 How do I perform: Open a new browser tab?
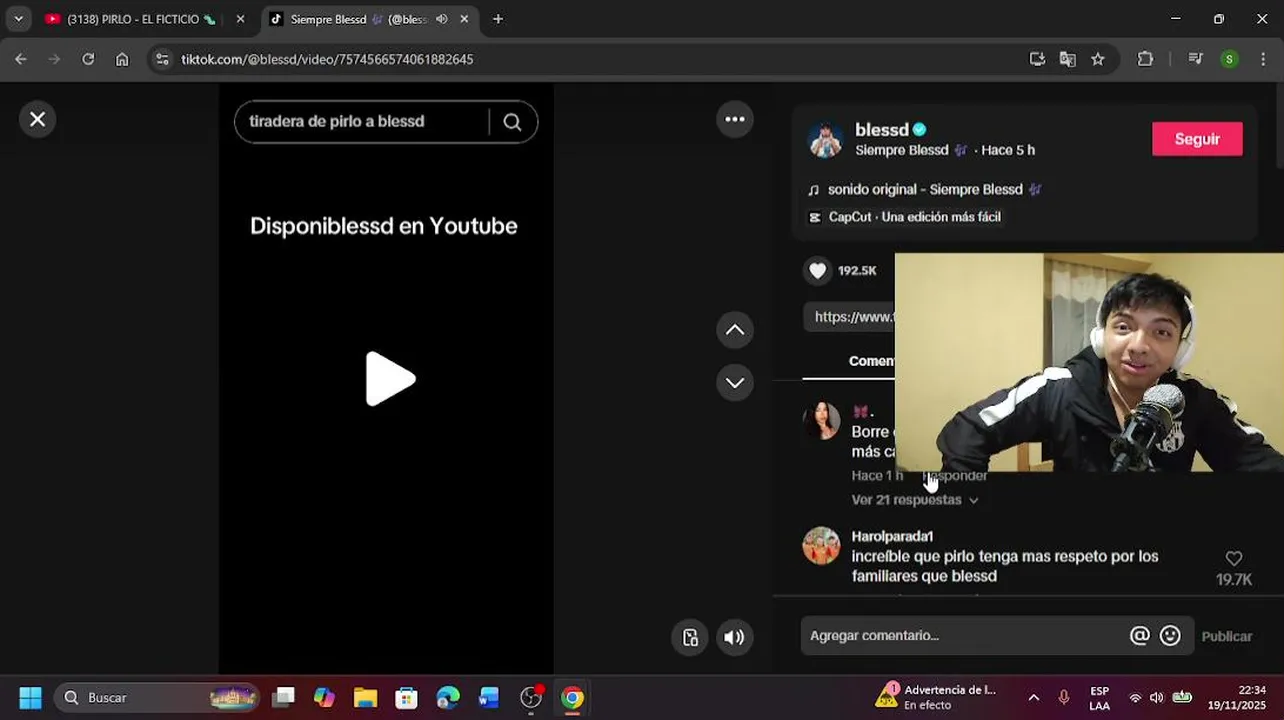click(x=498, y=19)
